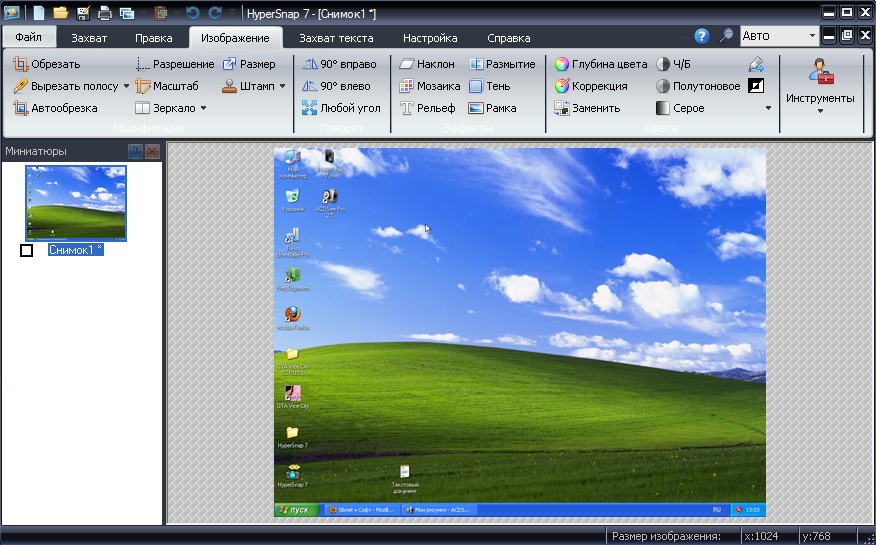This screenshot has height=545, width=876.
Task: Add a Тень shadow effect
Action: pyautogui.click(x=489, y=86)
